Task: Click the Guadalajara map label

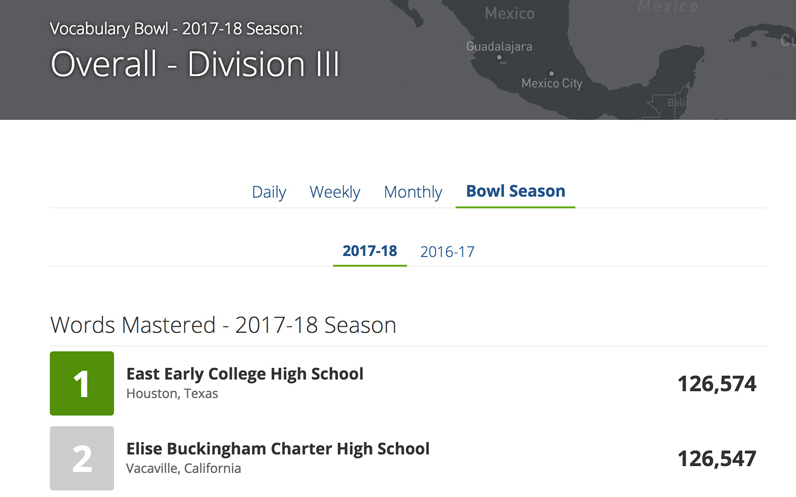Action: click(499, 46)
